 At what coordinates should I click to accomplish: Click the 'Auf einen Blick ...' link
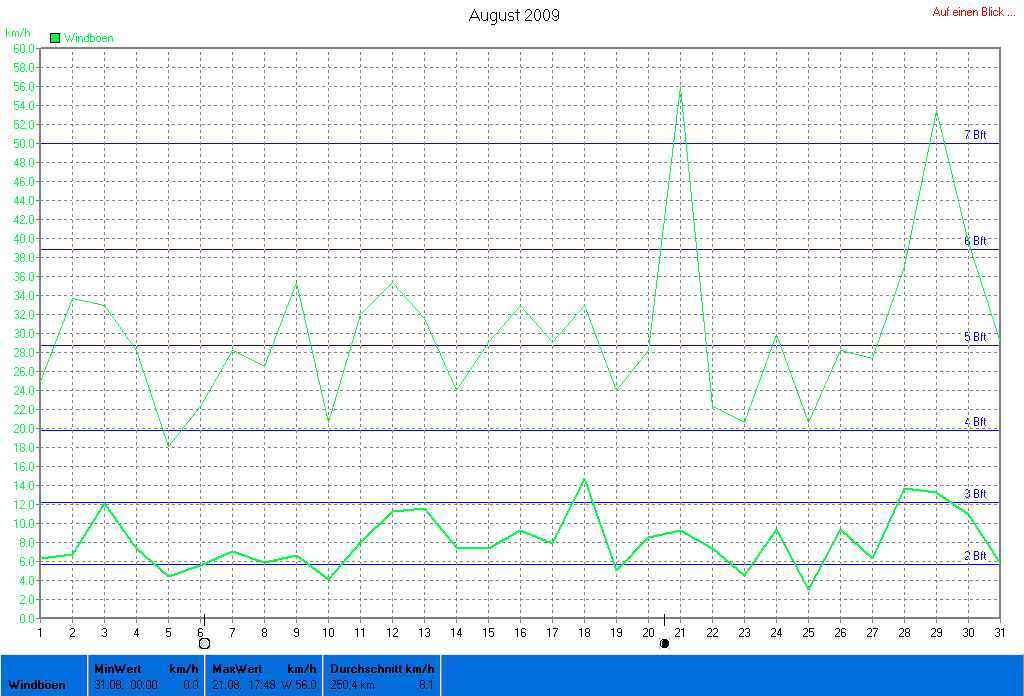(974, 12)
